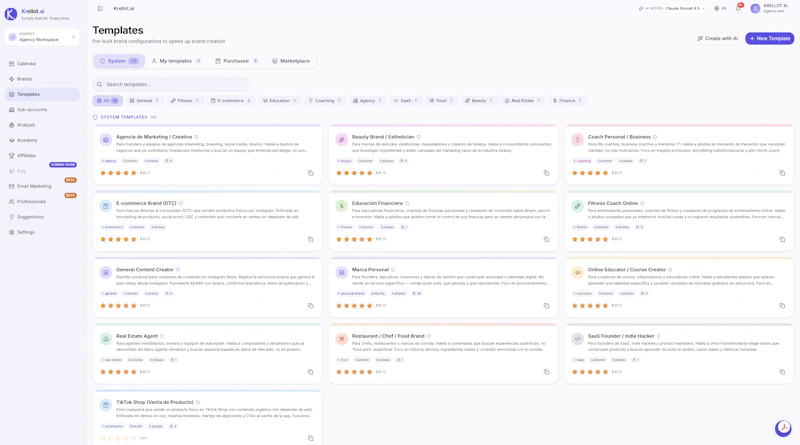Filter templates by All category
This screenshot has height=445, width=800.
coord(107,101)
